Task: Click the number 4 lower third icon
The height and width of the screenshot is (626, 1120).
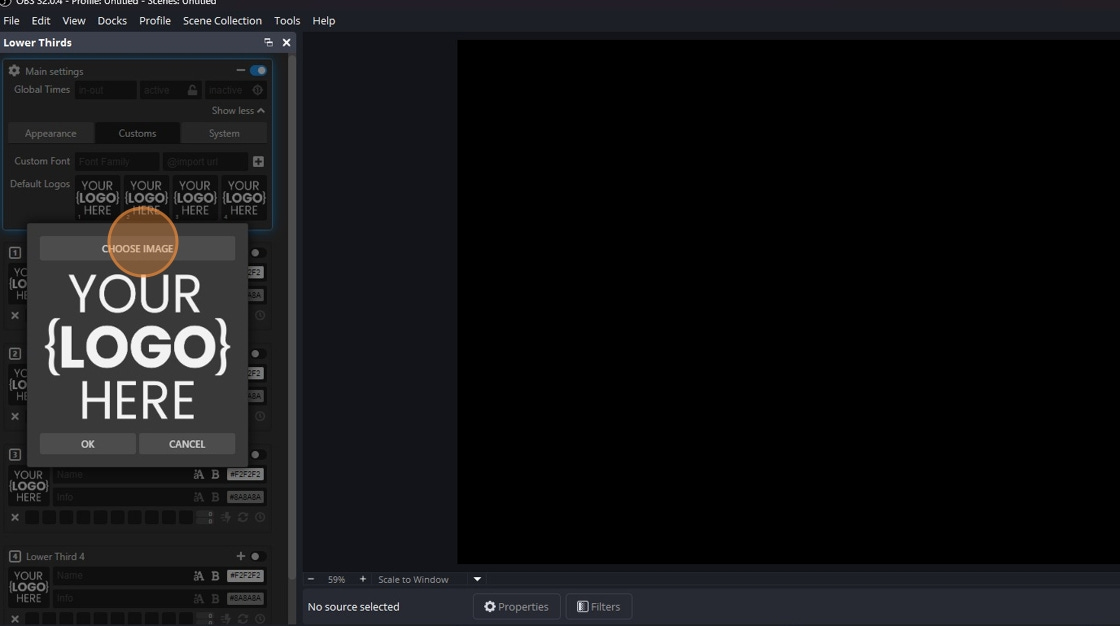Action: pos(14,556)
